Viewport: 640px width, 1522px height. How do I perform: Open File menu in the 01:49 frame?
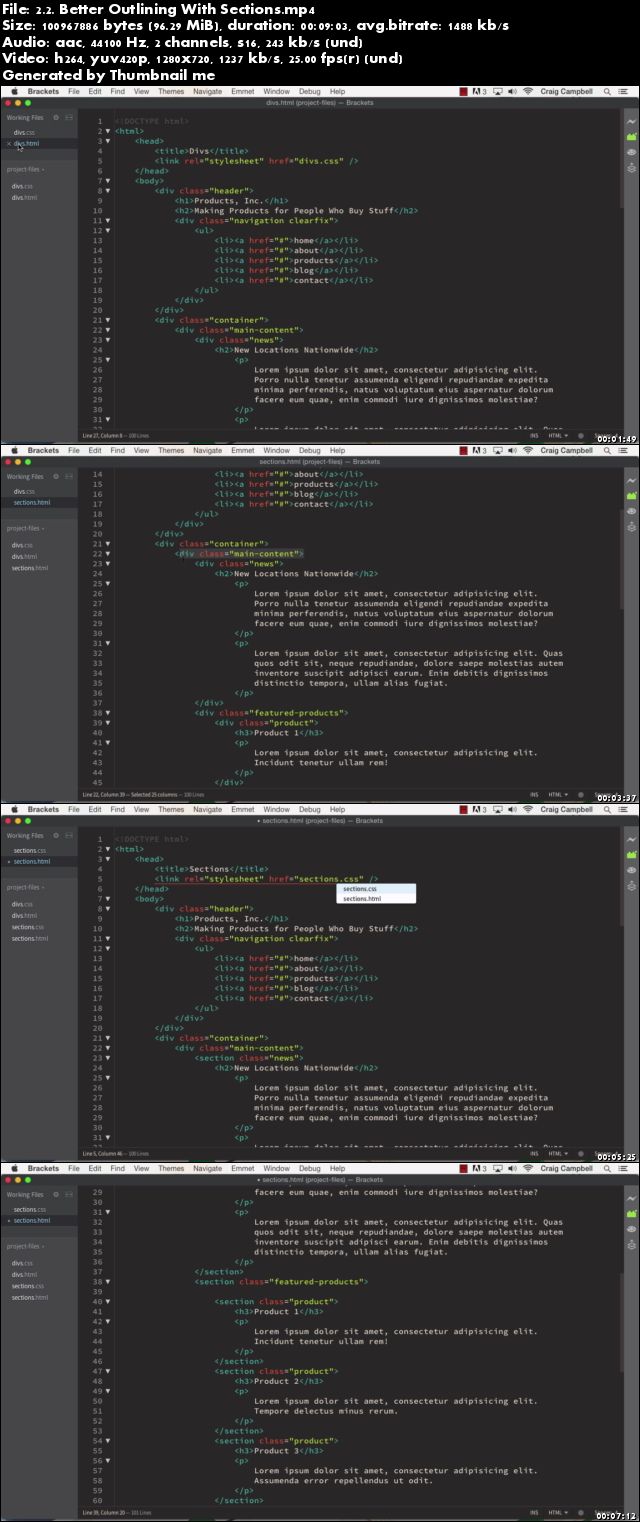click(x=74, y=91)
